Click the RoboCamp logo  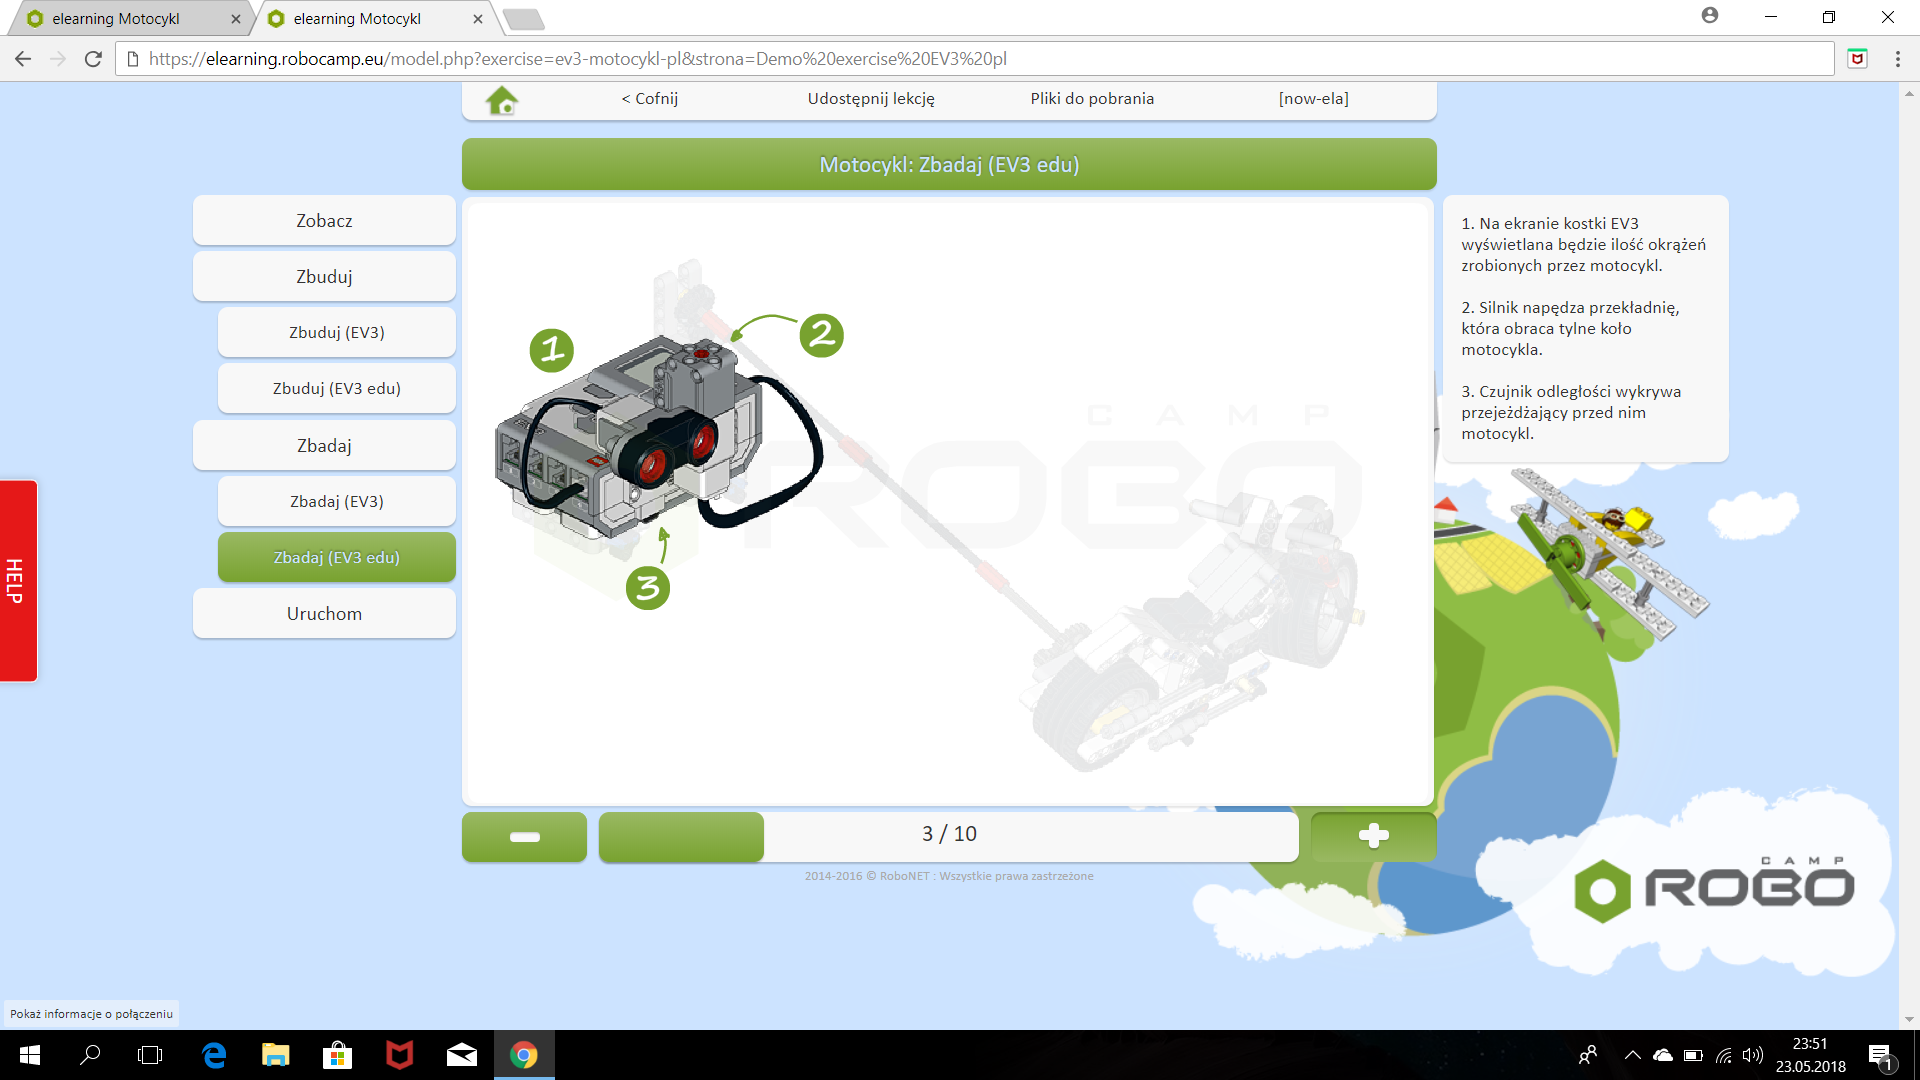1714,889
